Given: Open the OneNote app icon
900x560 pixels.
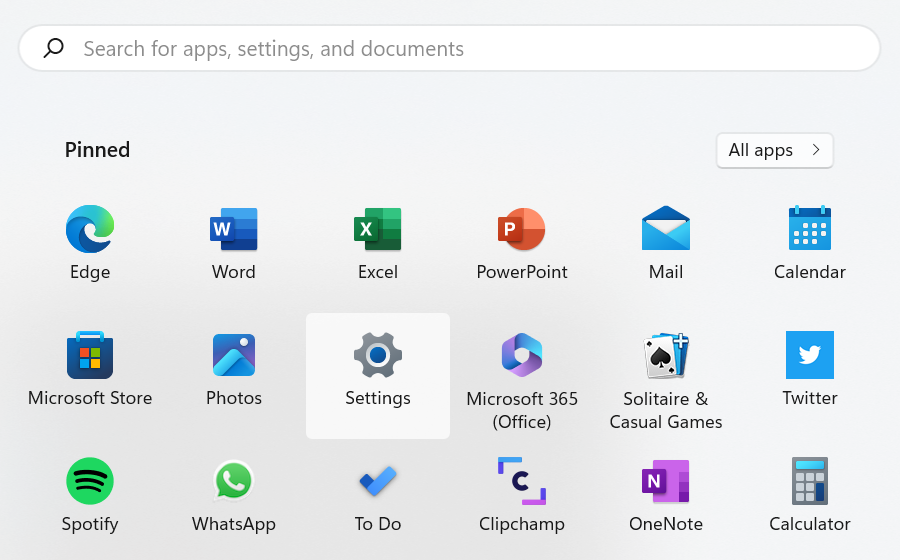Looking at the screenshot, I should click(x=666, y=481).
